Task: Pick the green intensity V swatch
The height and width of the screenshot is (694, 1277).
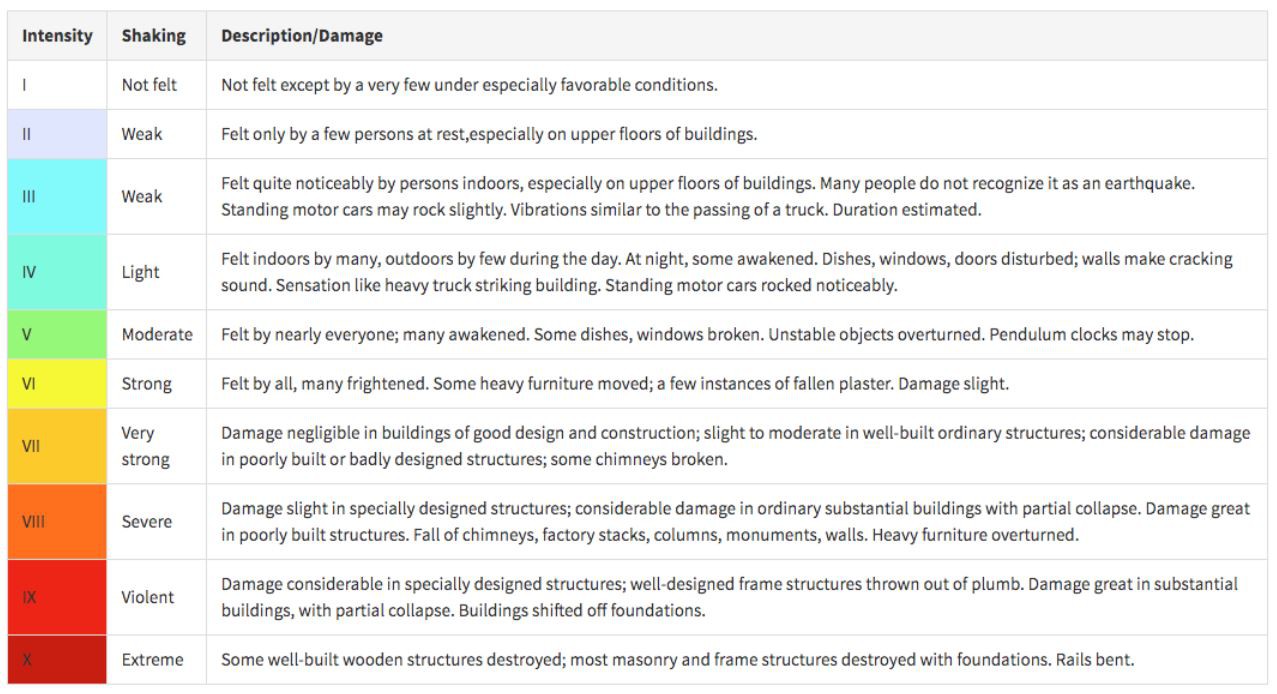Action: pyautogui.click(x=57, y=335)
